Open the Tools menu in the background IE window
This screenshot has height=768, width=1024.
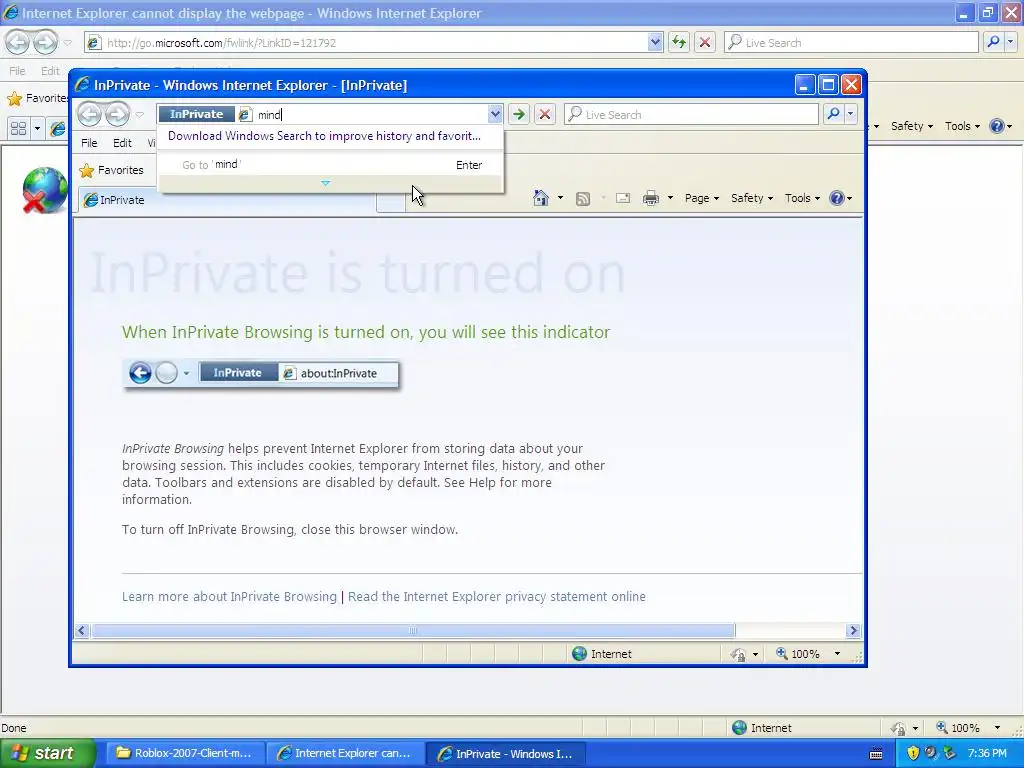pos(962,126)
